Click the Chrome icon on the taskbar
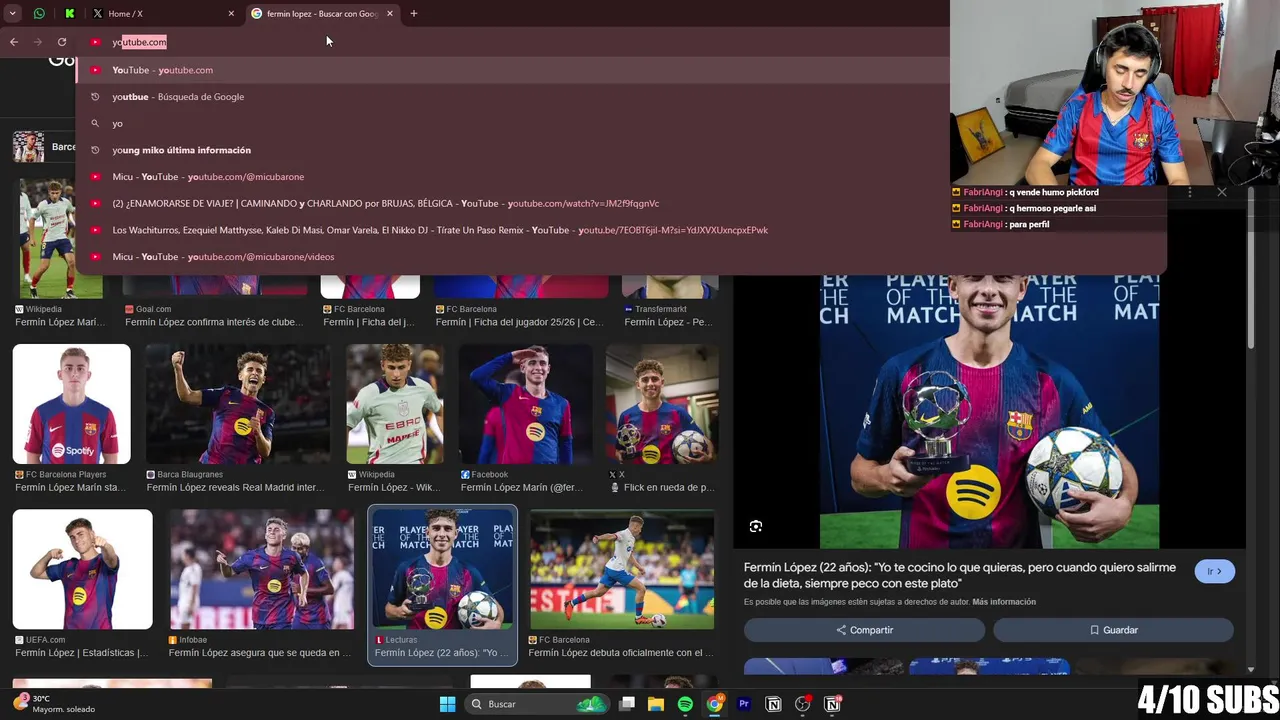Viewport: 1280px width, 720px height. coord(715,704)
